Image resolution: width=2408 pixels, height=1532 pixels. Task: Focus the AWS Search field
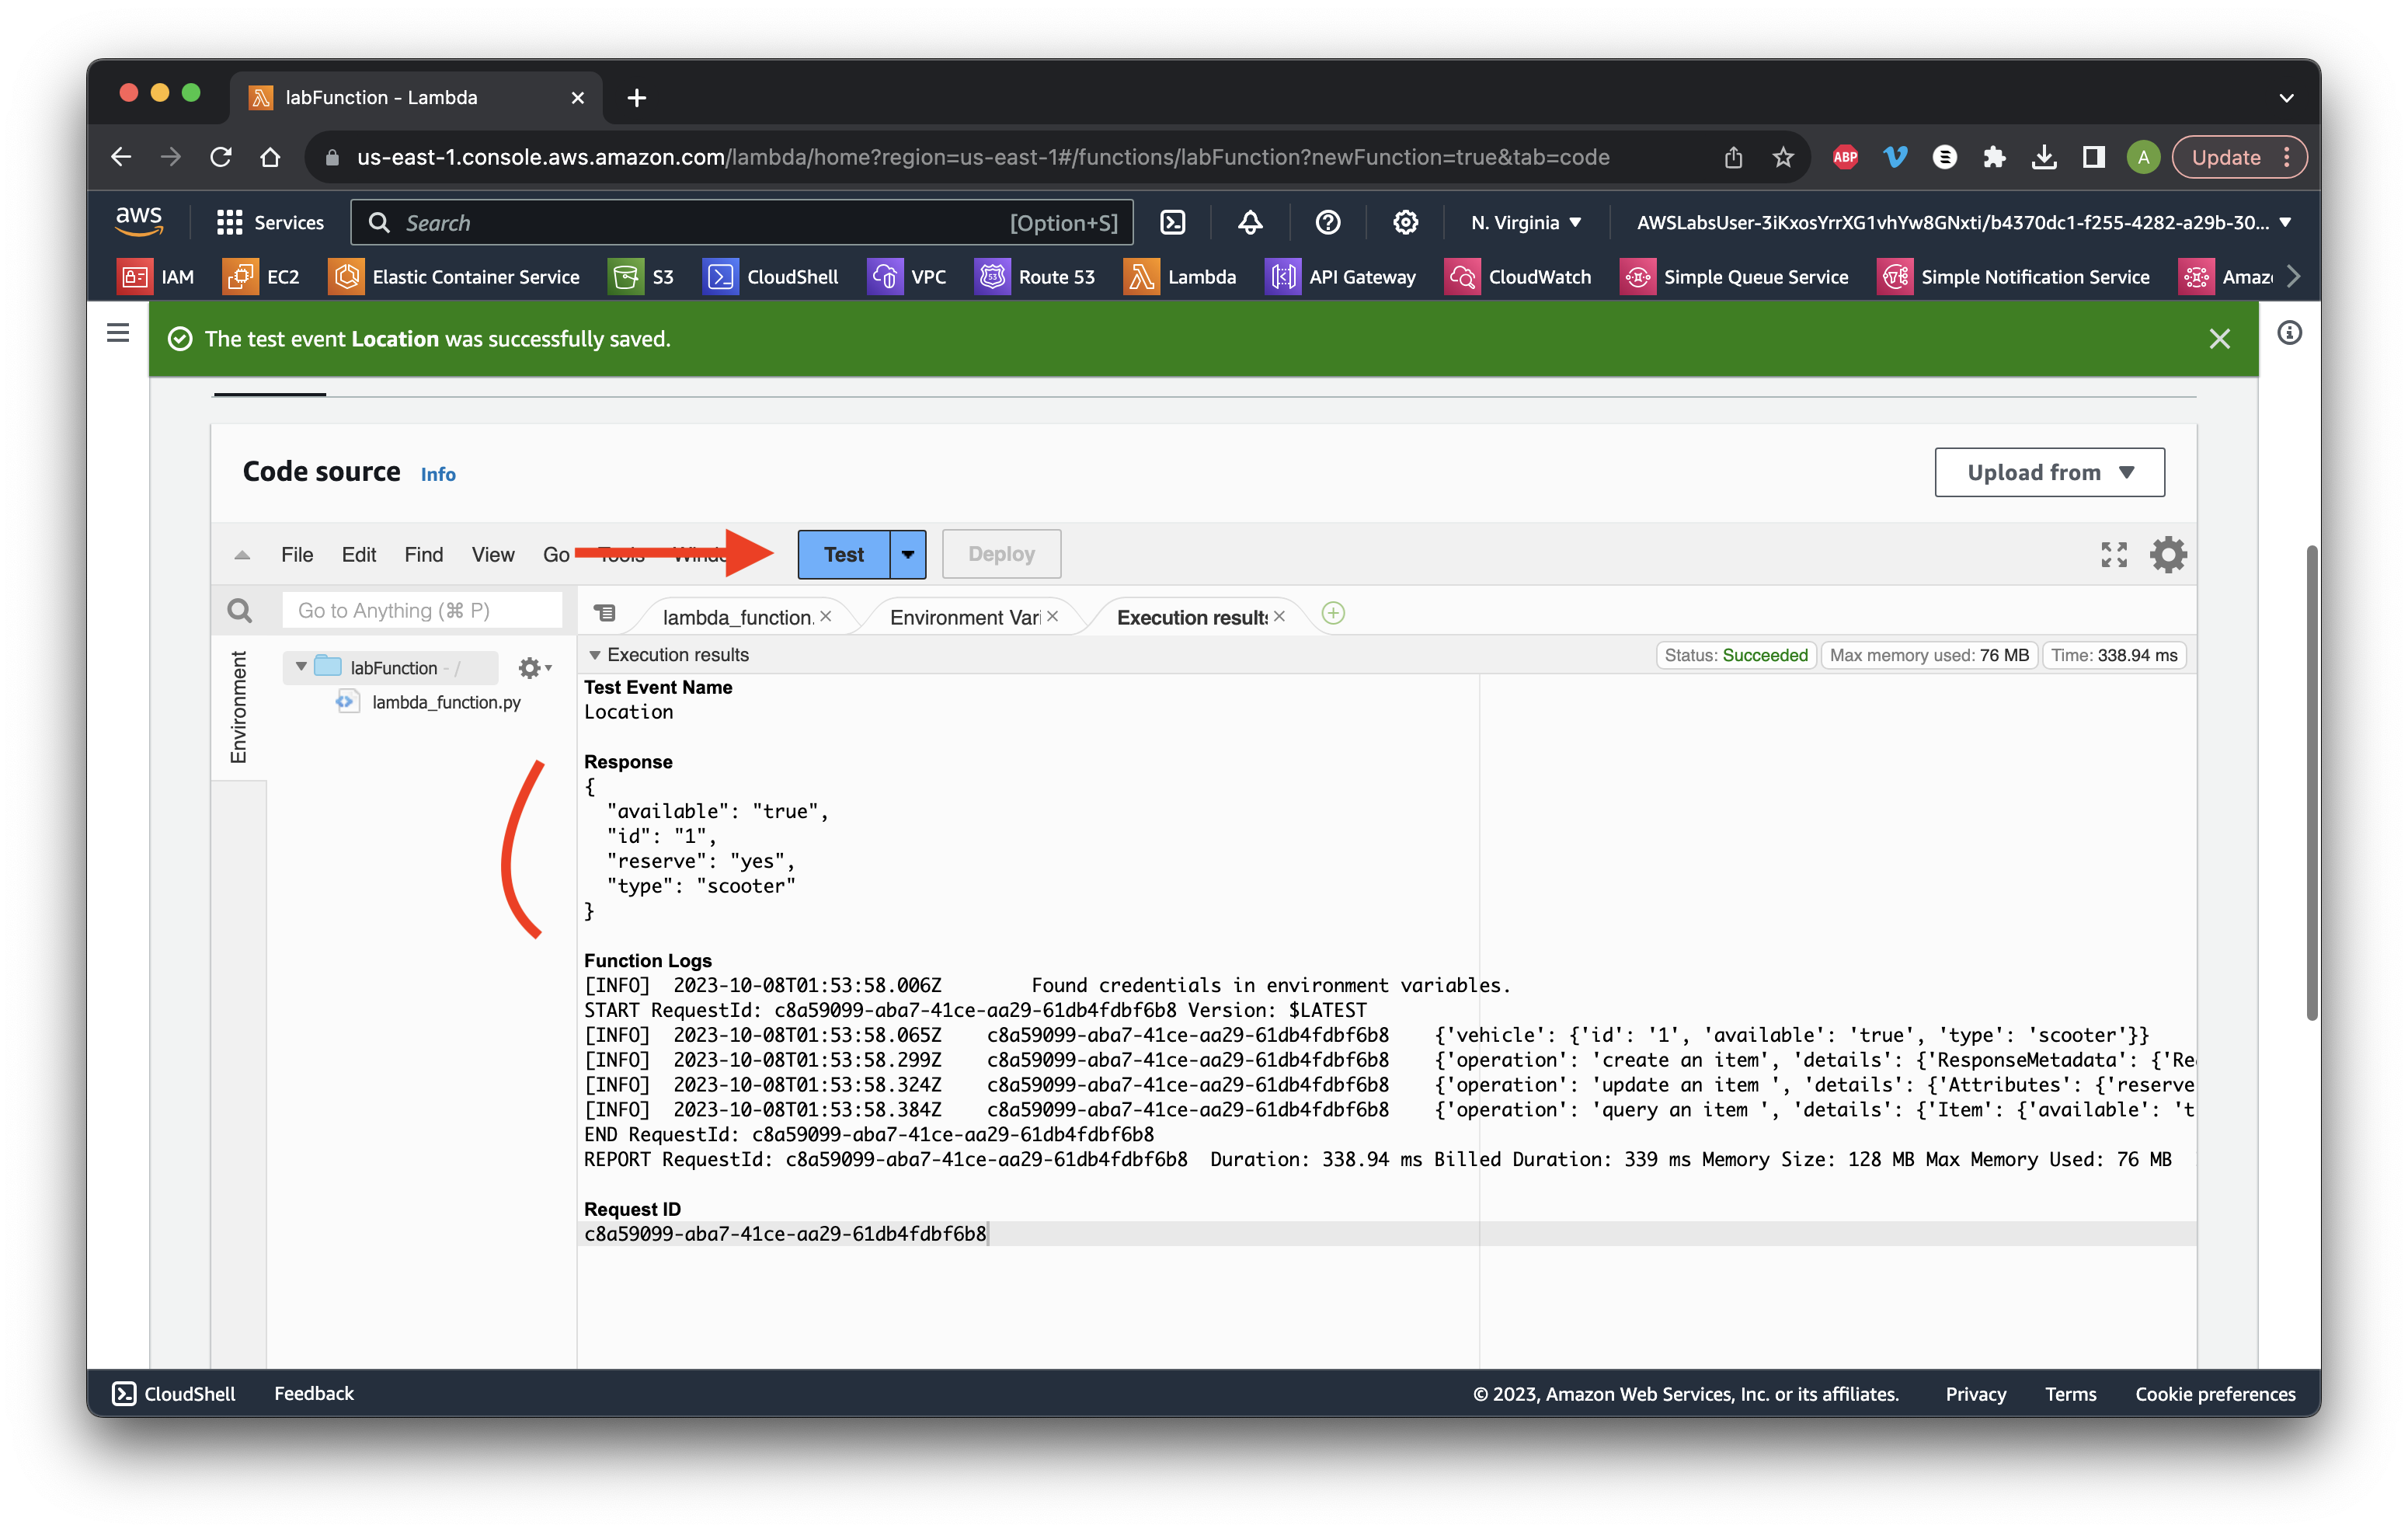[x=742, y=222]
